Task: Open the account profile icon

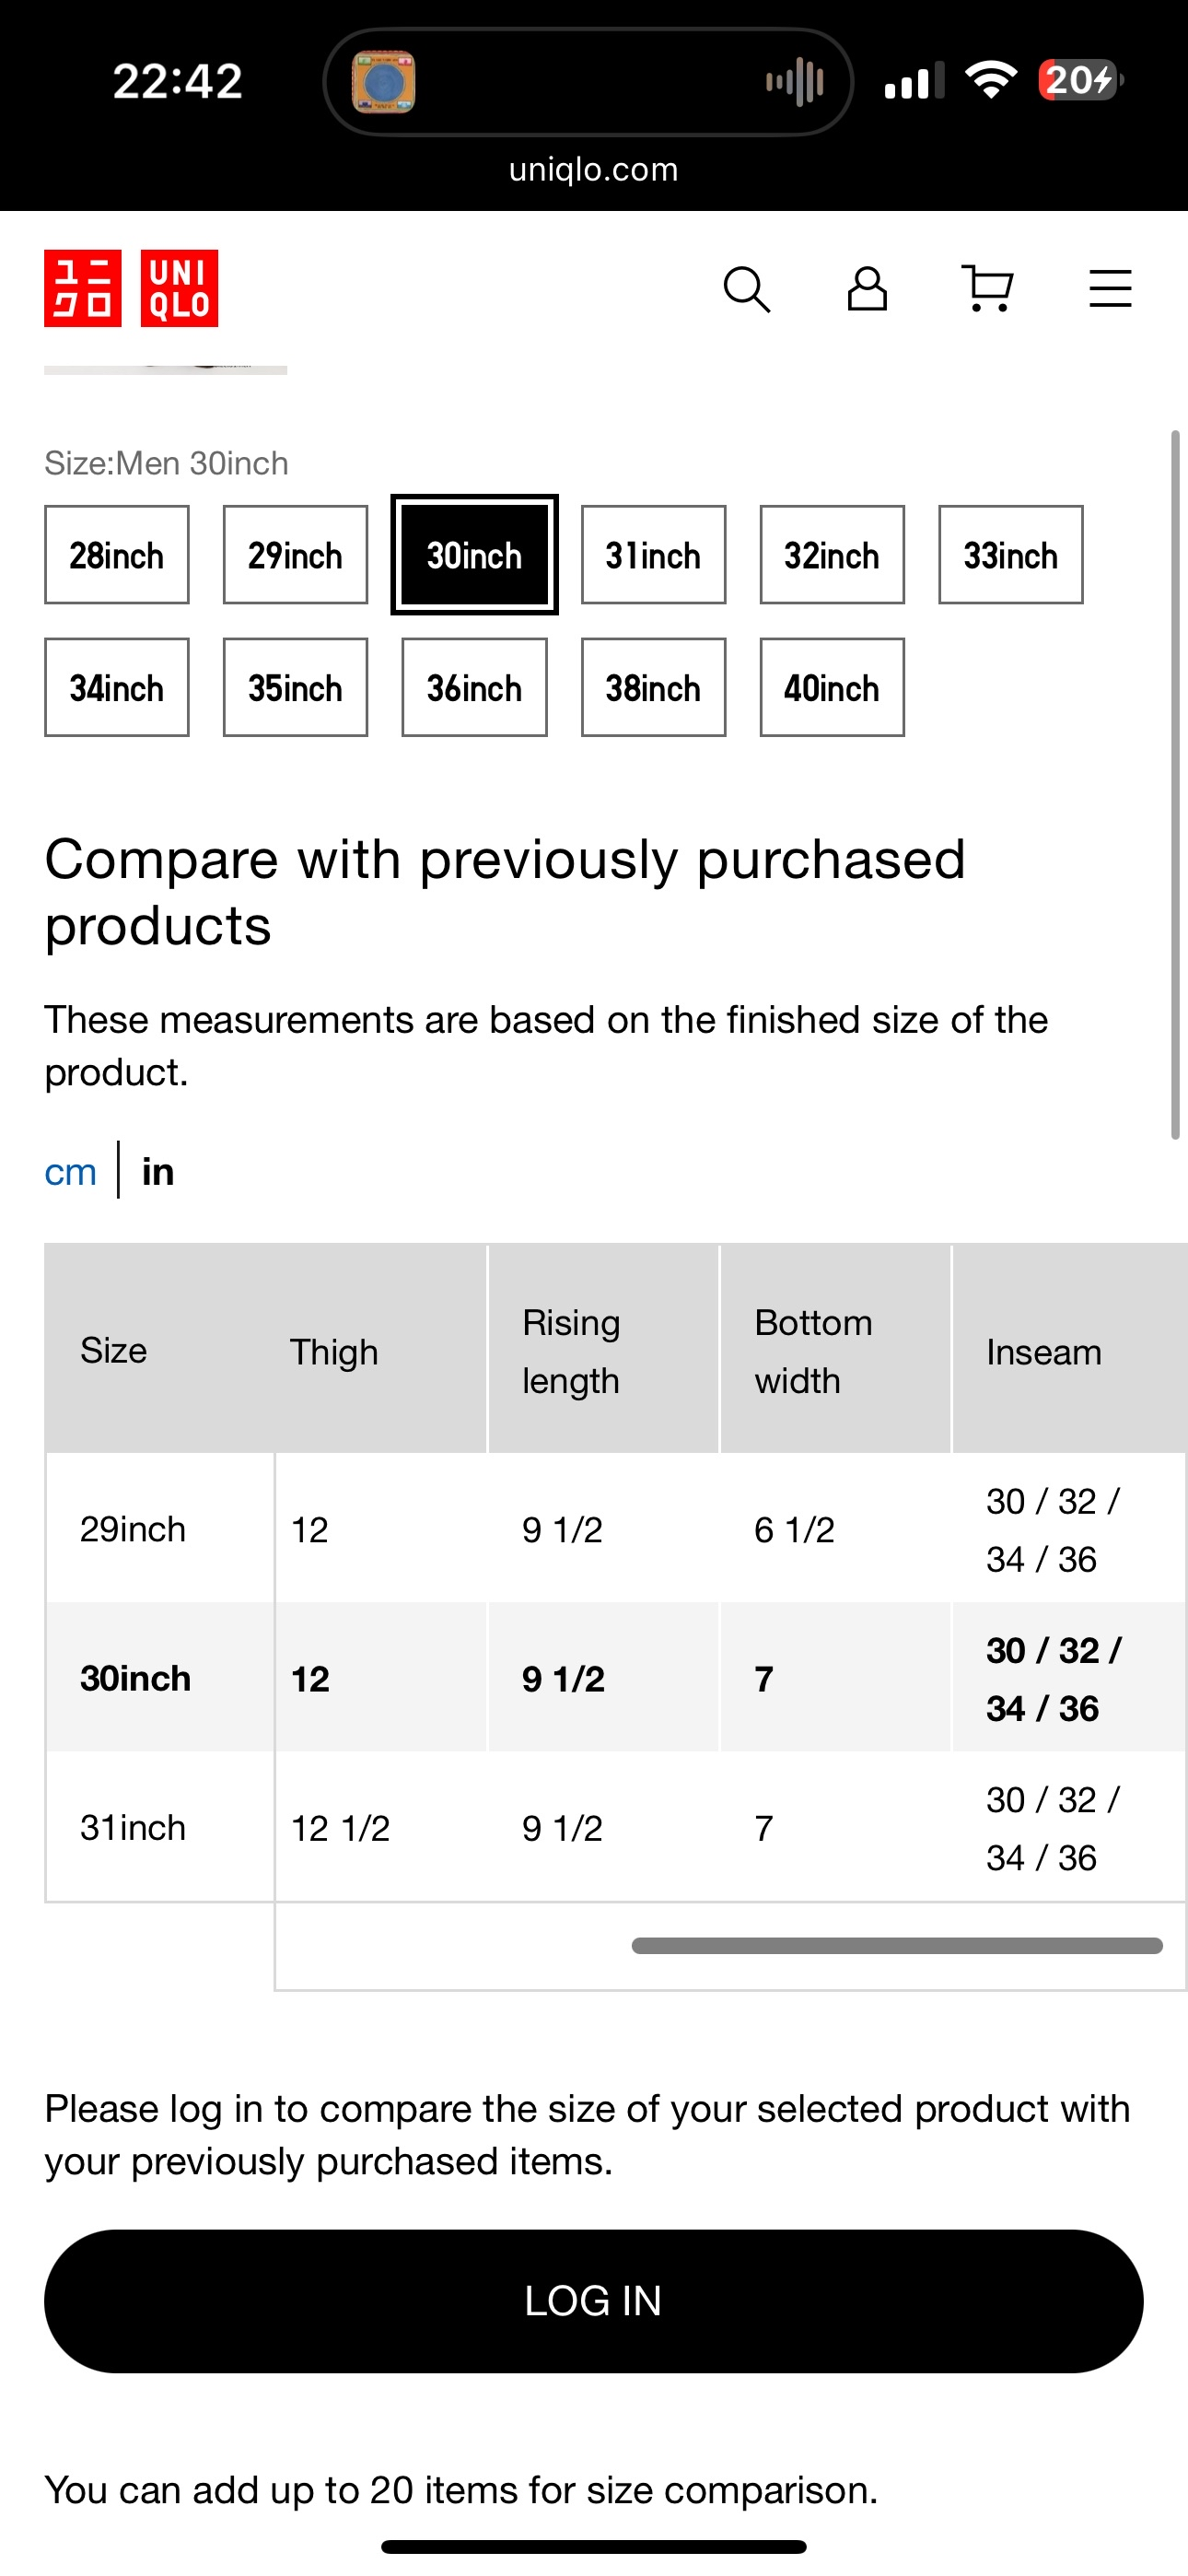Action: [867, 289]
